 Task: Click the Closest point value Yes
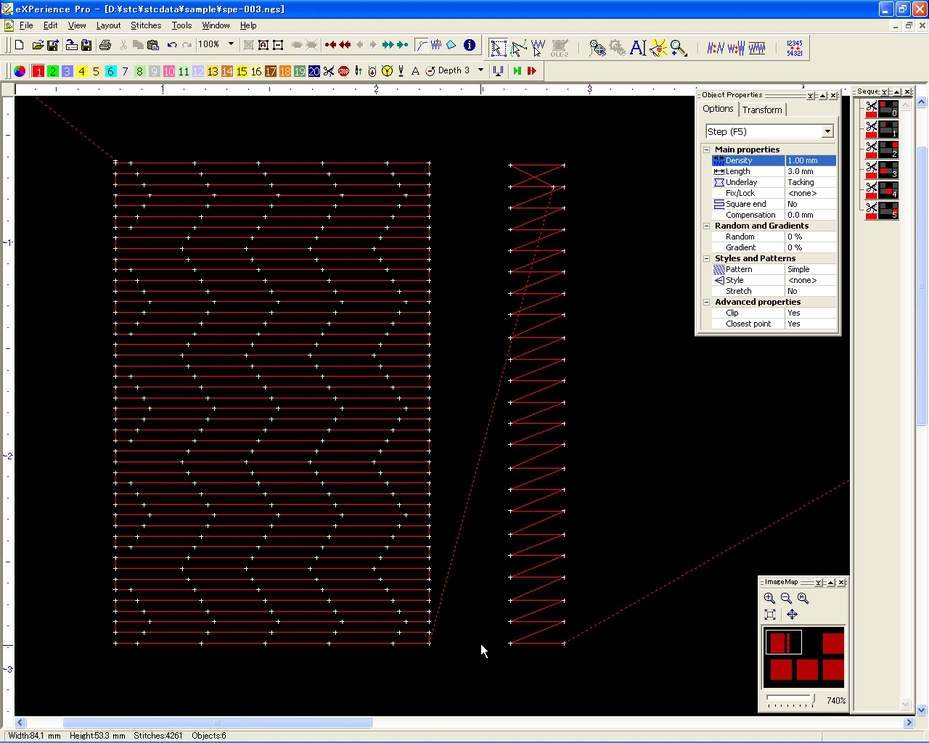click(x=811, y=324)
